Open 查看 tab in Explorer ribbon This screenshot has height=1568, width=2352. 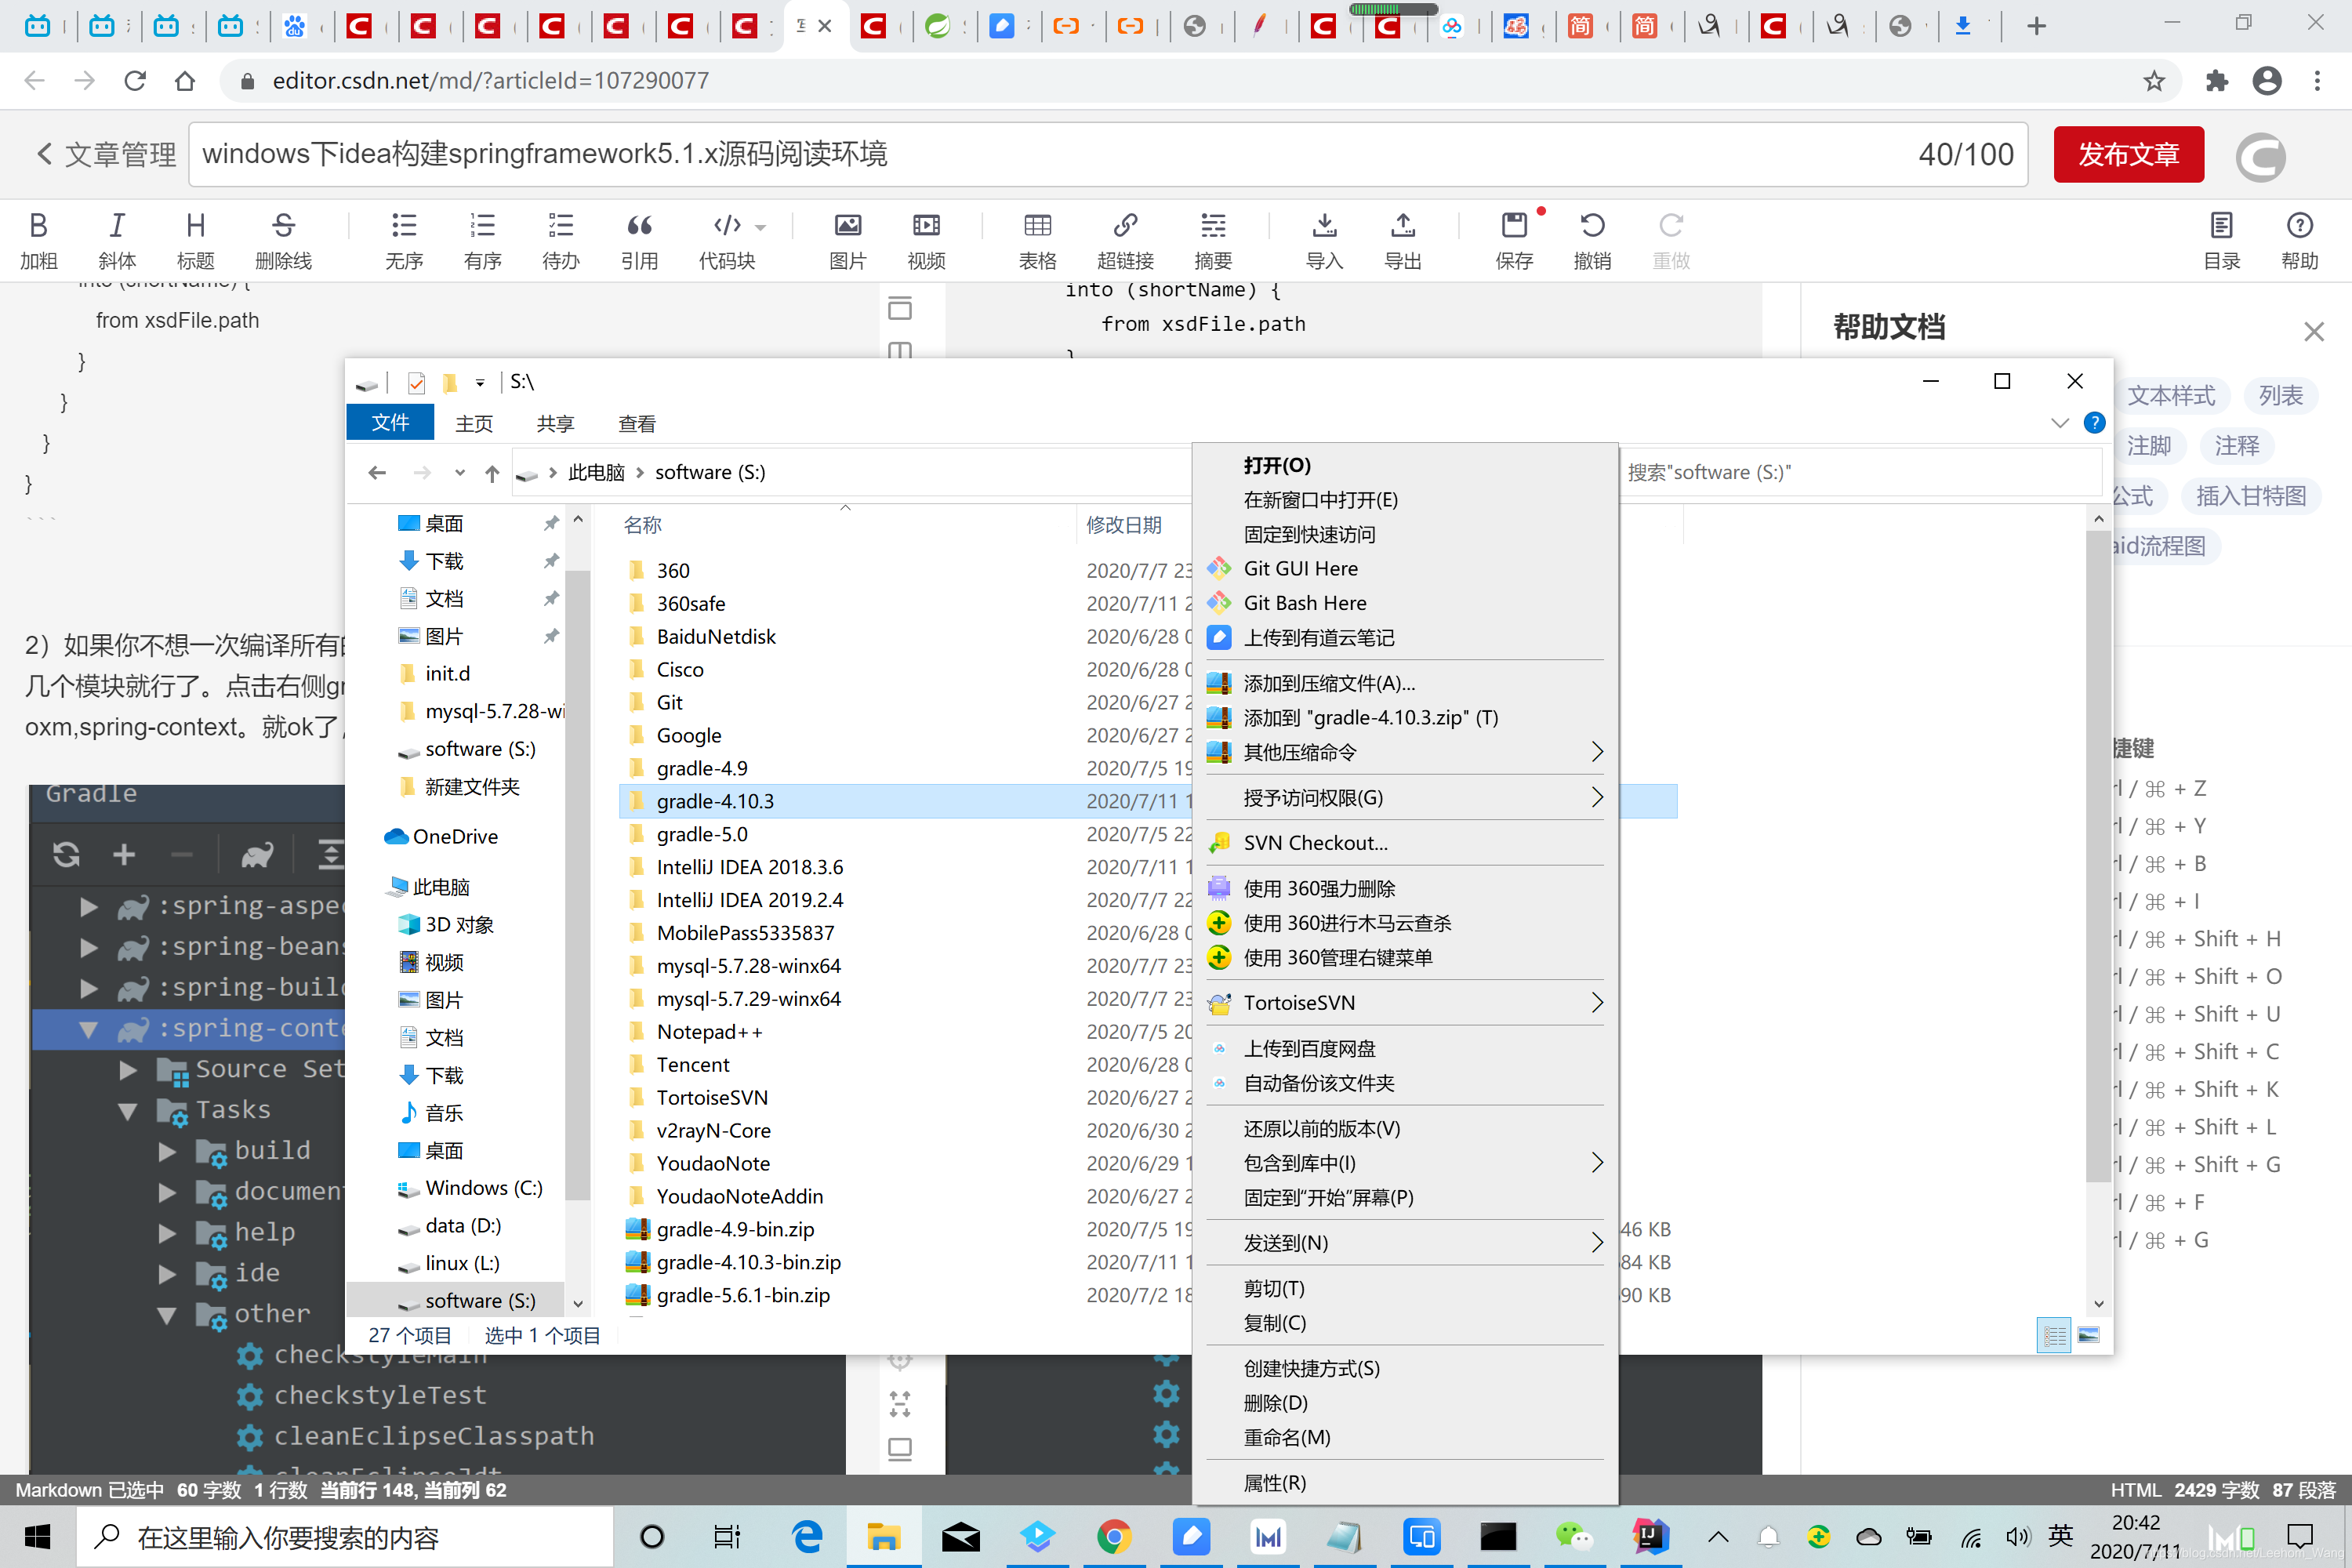pos(637,424)
